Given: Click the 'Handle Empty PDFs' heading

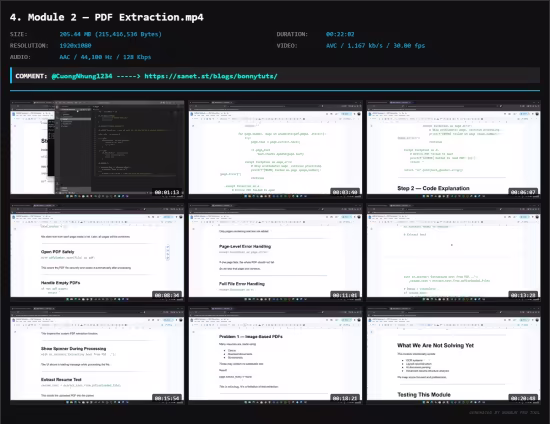Looking at the screenshot, I should click(60, 283).
